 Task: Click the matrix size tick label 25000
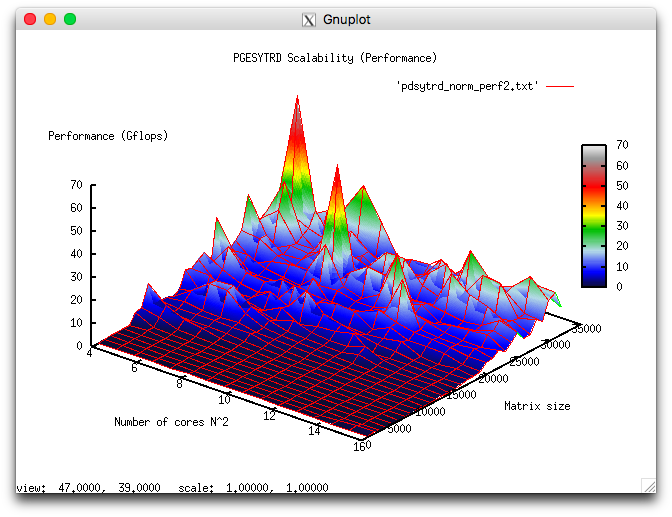[525, 362]
